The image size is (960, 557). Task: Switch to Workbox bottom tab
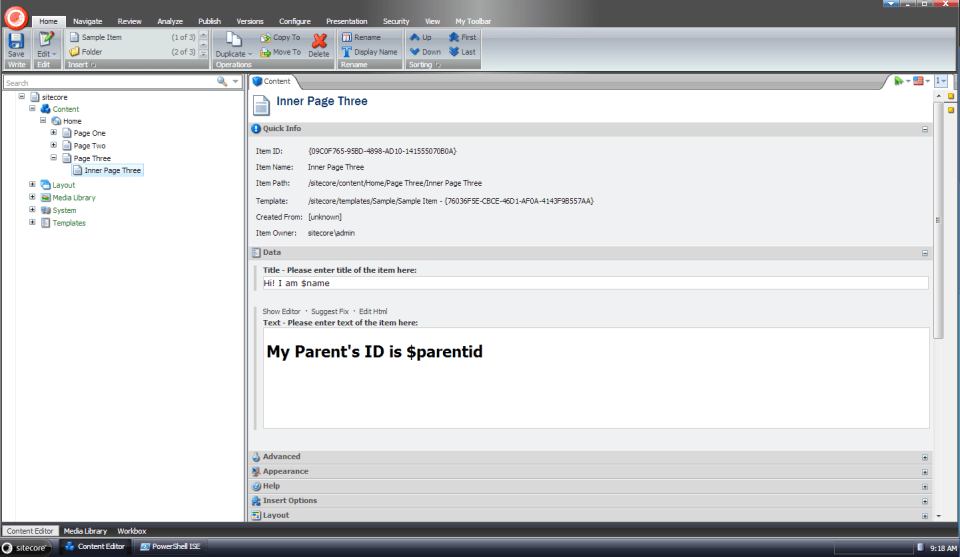[x=132, y=531]
